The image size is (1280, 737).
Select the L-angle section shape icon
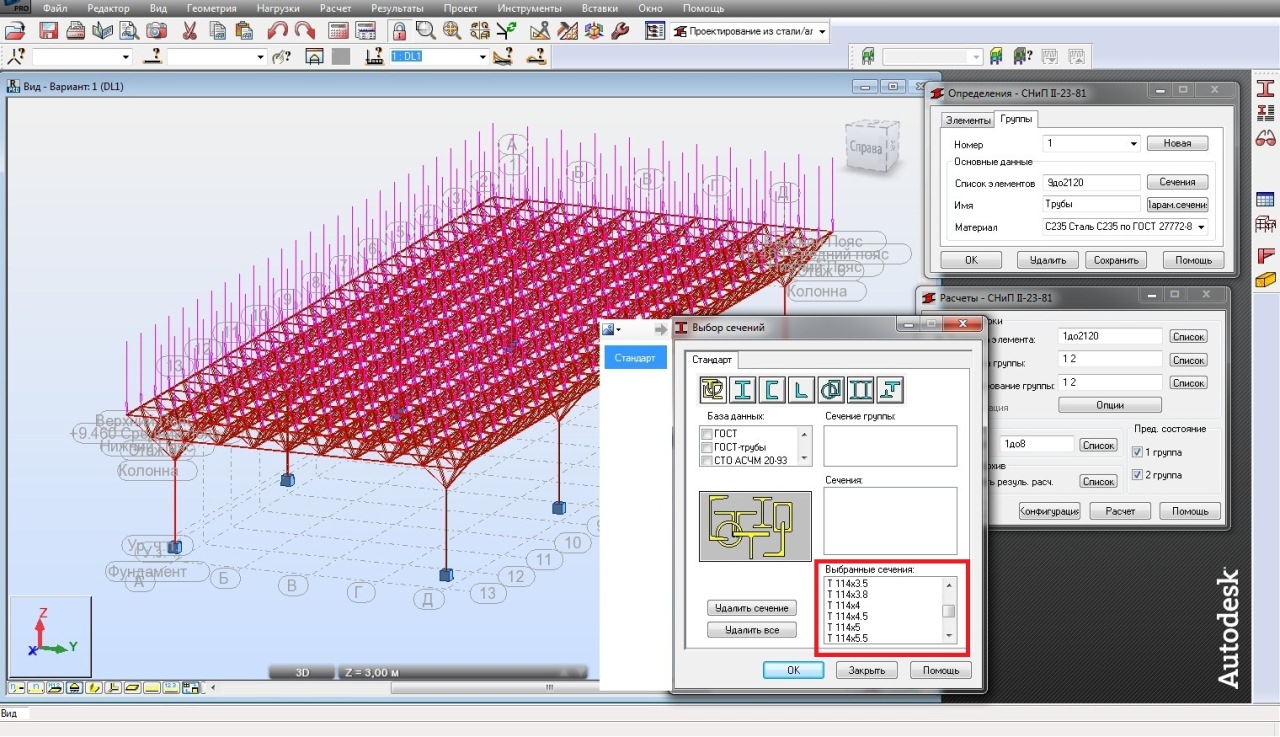801,389
